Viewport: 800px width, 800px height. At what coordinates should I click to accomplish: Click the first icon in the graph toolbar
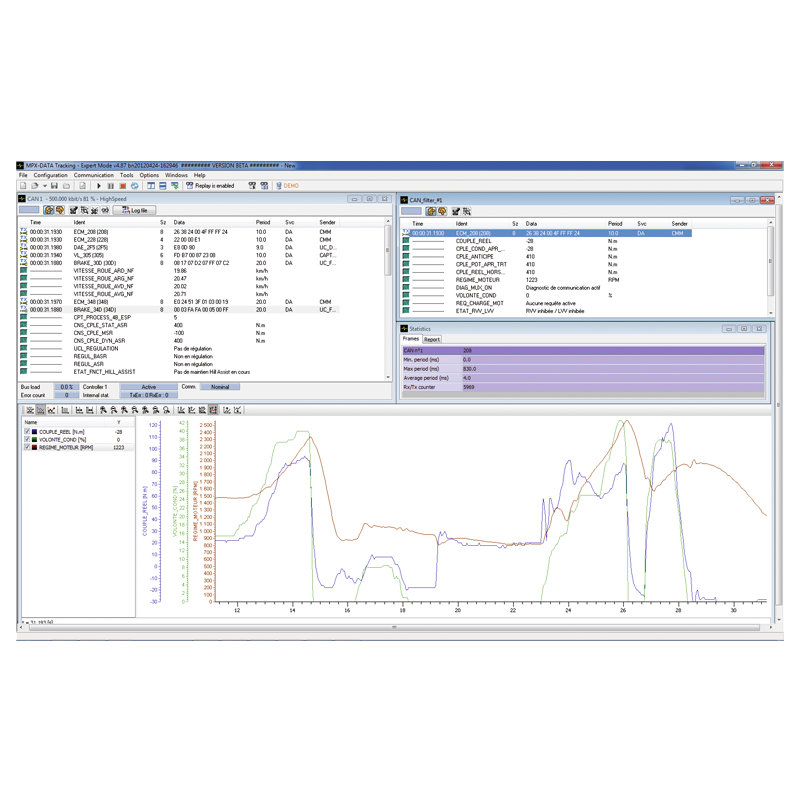coord(30,410)
